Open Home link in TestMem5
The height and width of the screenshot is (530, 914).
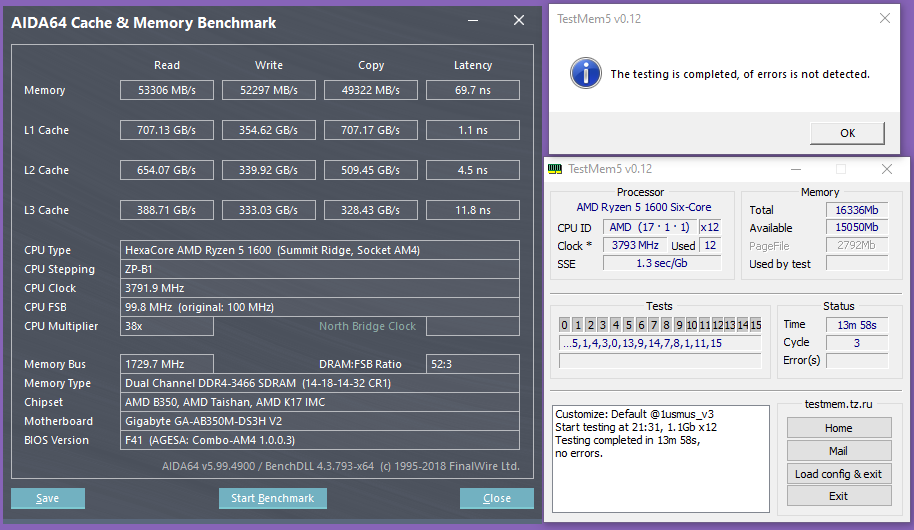coord(839,428)
